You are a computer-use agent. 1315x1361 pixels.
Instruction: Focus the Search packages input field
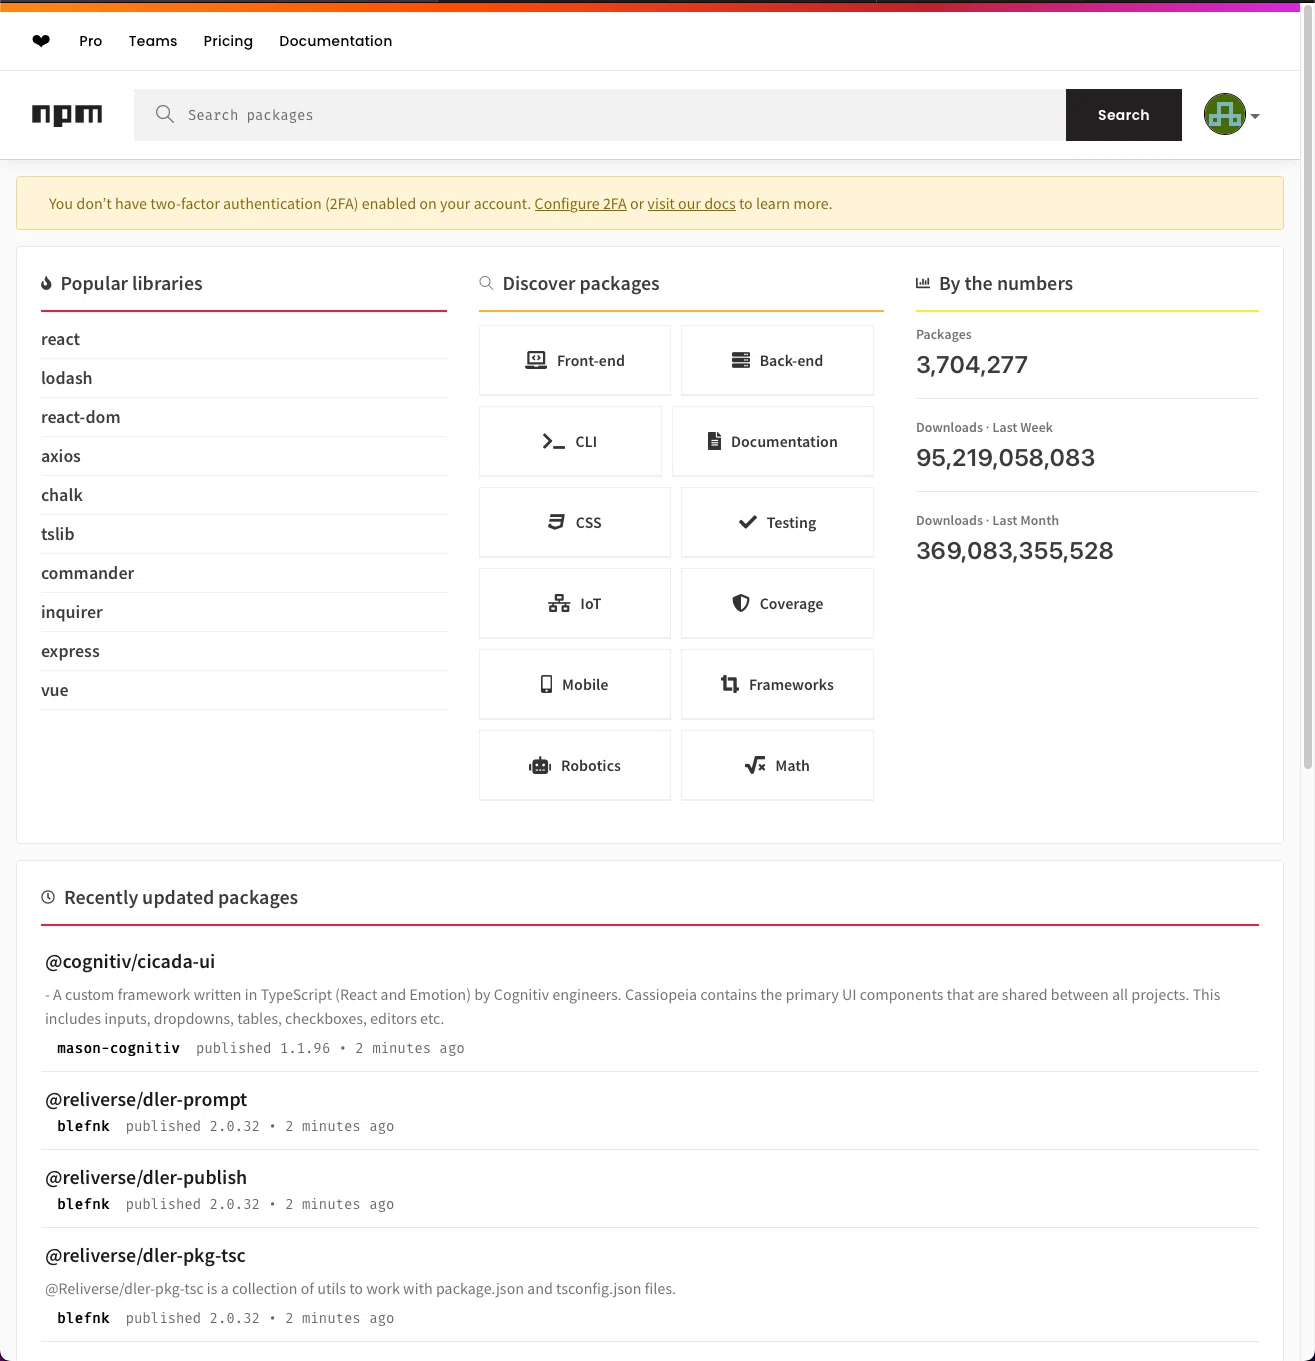600,115
